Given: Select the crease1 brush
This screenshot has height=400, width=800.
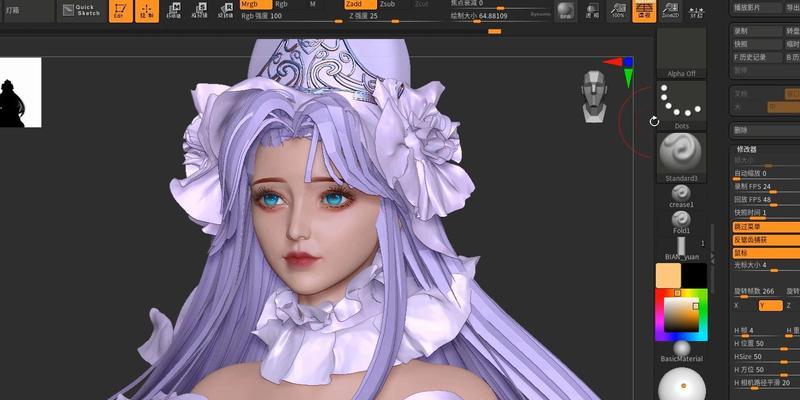Looking at the screenshot, I should coord(681,196).
